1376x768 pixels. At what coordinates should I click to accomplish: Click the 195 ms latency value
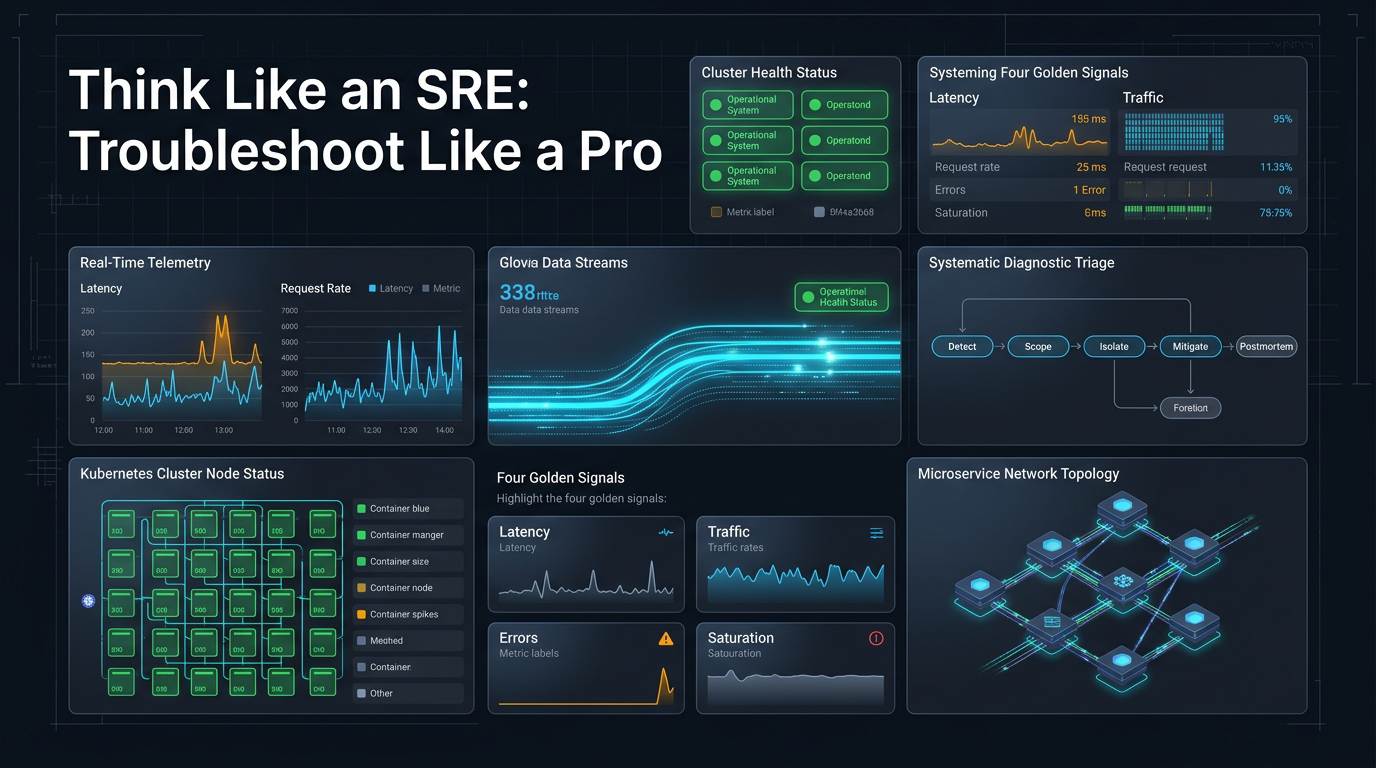(x=1089, y=119)
